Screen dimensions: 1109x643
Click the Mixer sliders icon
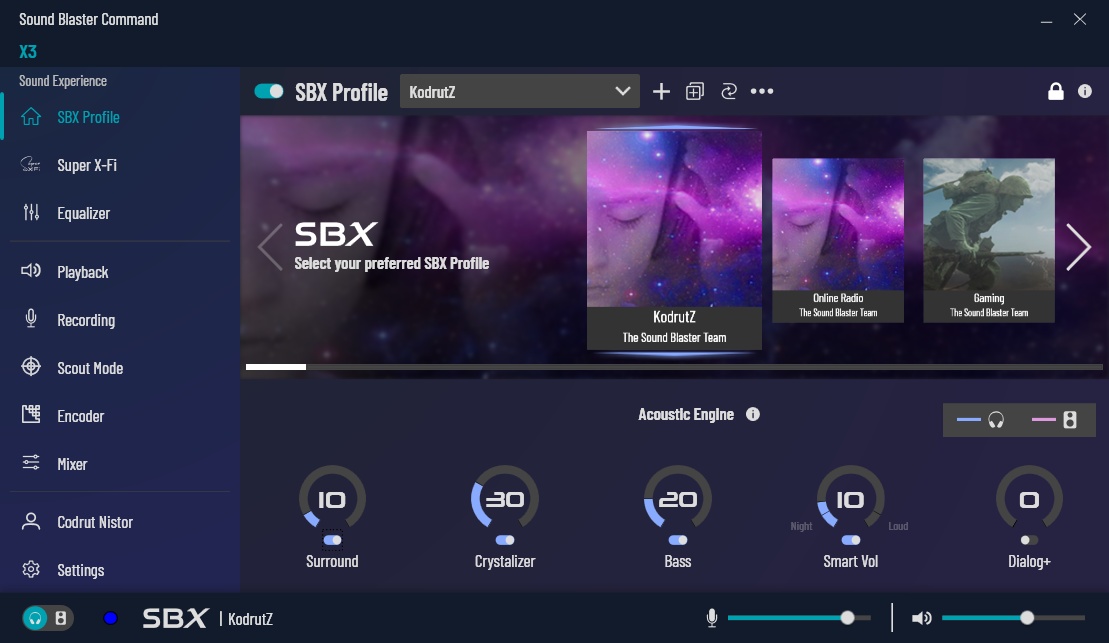[31, 463]
